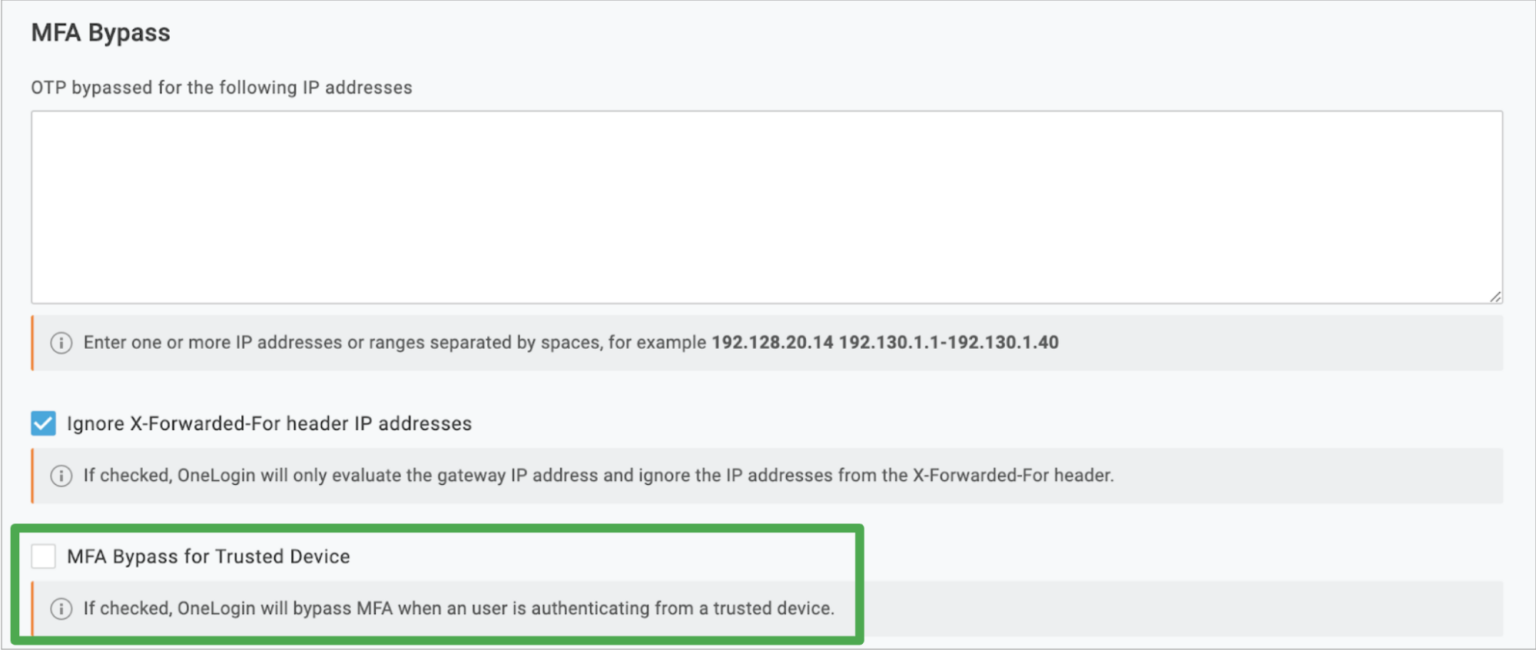Image resolution: width=1536 pixels, height=650 pixels.
Task: Click the textarea resize handle corner
Action: point(1494,295)
